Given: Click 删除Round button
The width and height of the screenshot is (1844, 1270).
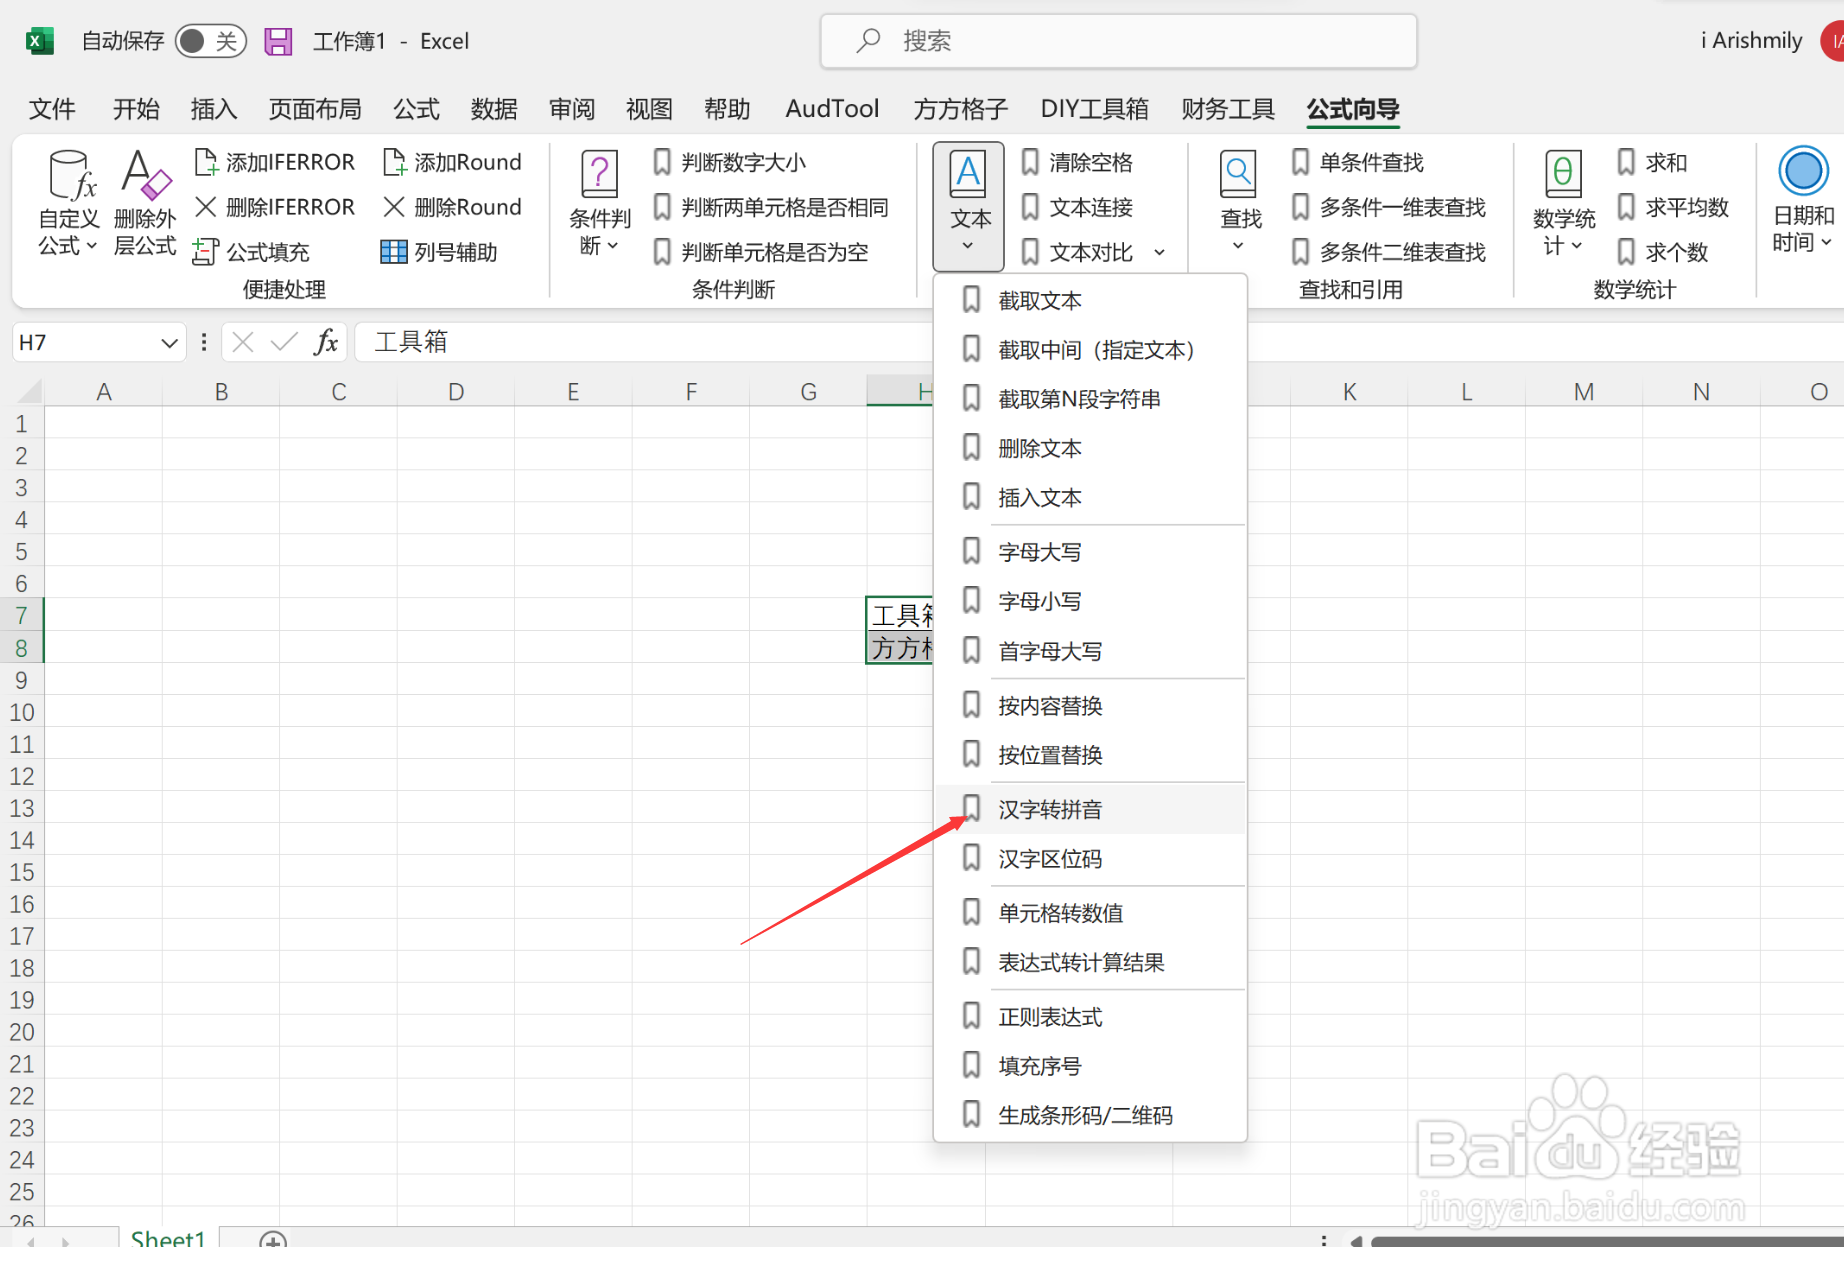Looking at the screenshot, I should (452, 207).
